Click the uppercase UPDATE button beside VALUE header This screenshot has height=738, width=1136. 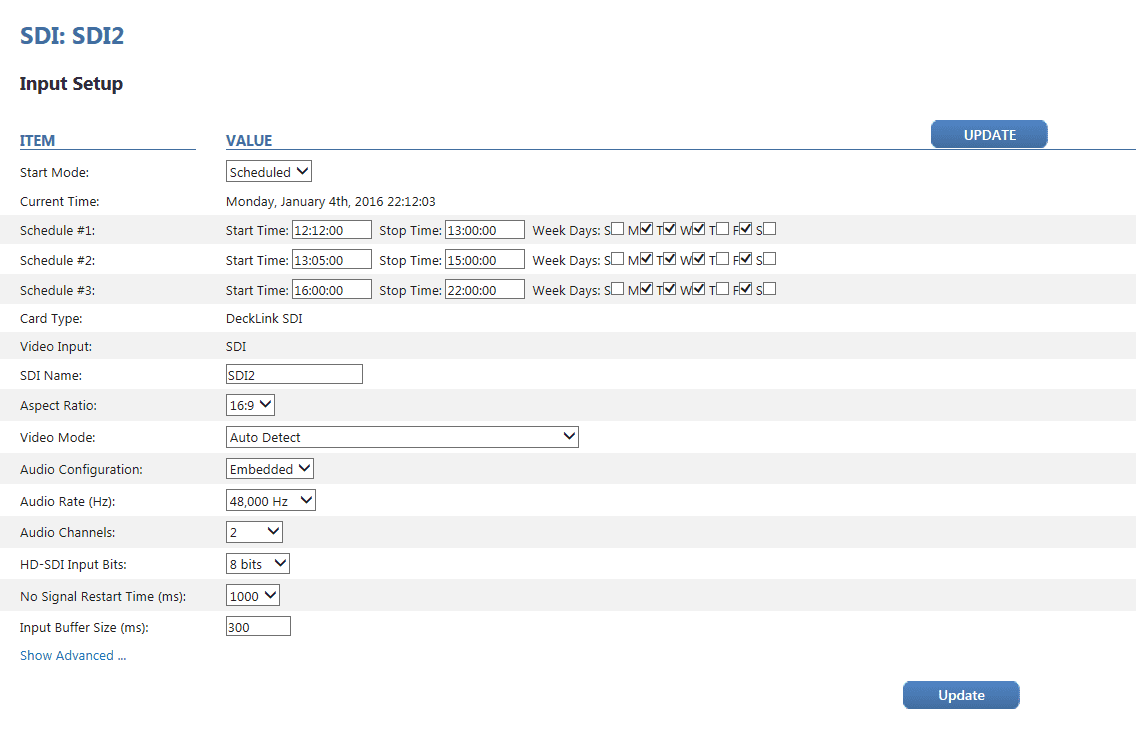pyautogui.click(x=989, y=135)
